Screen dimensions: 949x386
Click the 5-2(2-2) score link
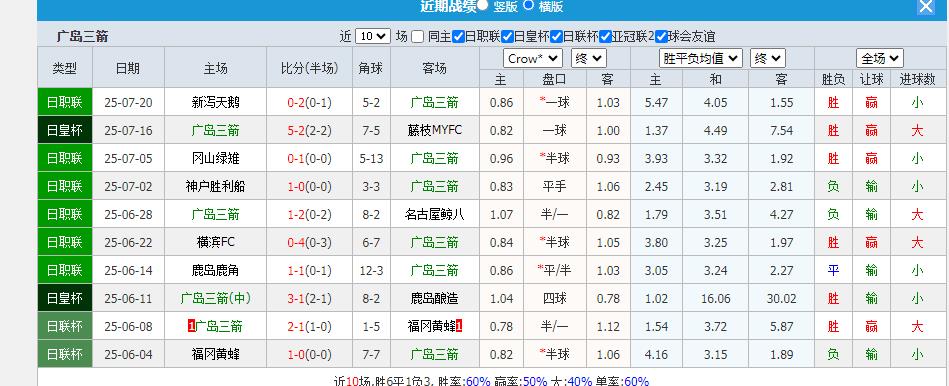pos(309,130)
